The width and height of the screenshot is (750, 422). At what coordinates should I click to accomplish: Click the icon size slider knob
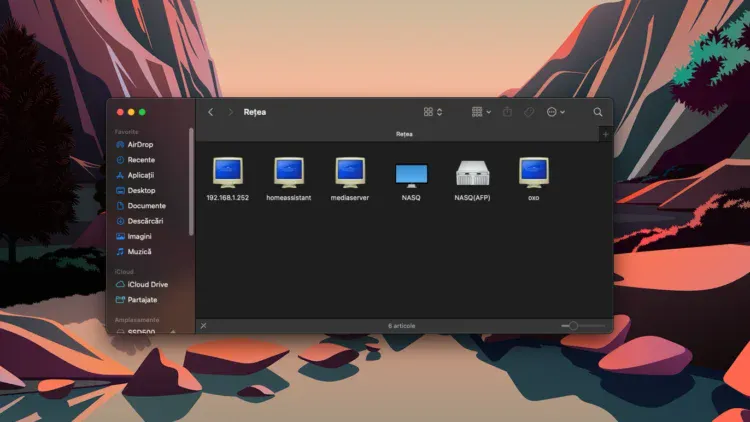[x=573, y=326]
